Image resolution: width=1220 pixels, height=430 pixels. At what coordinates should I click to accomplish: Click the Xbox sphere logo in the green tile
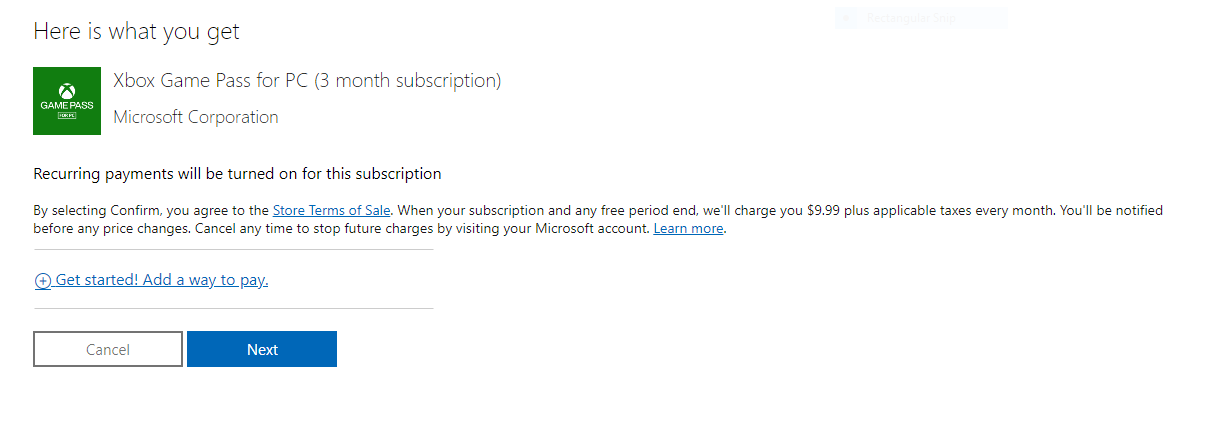click(67, 90)
